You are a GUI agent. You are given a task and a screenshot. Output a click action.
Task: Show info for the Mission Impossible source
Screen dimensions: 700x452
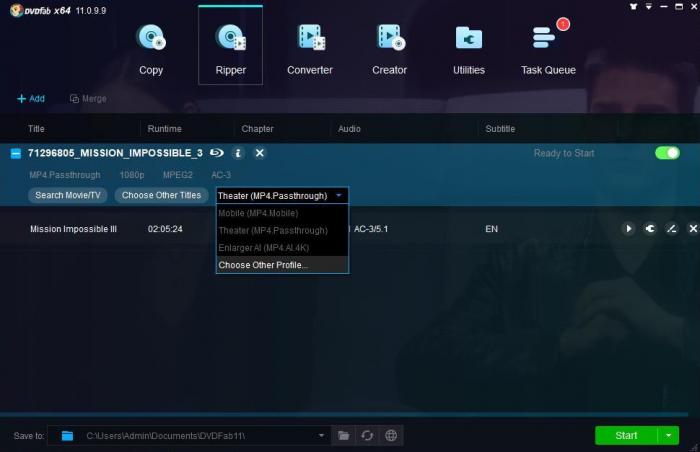click(238, 153)
